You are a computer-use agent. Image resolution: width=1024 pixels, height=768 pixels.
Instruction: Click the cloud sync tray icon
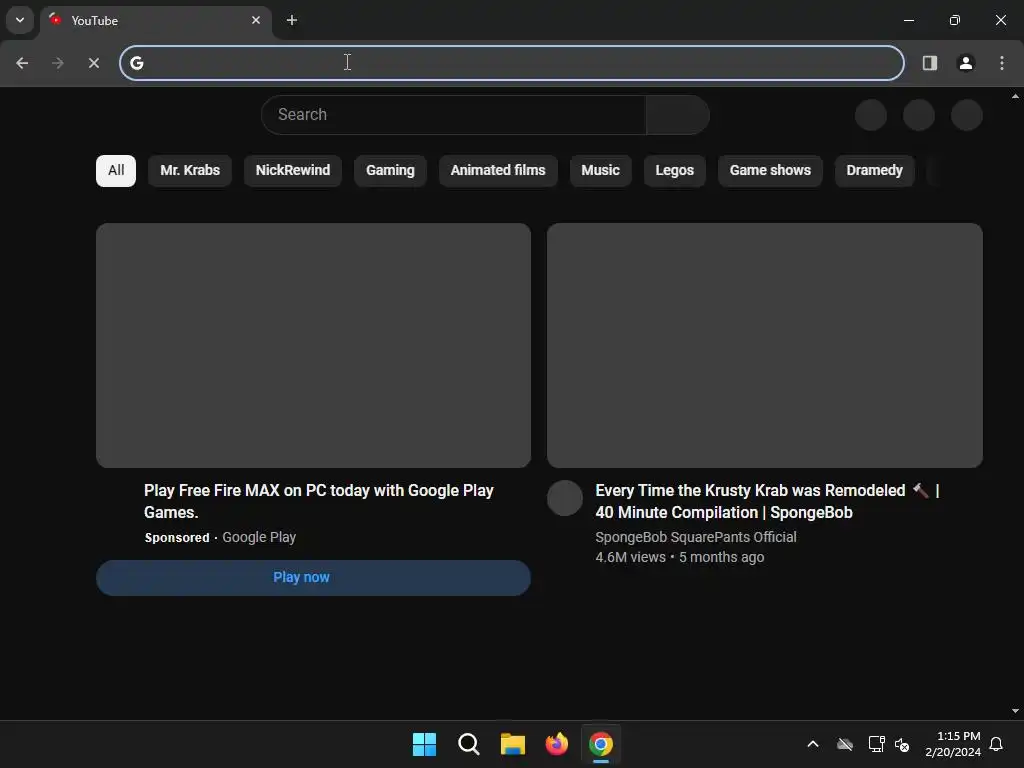(x=844, y=744)
